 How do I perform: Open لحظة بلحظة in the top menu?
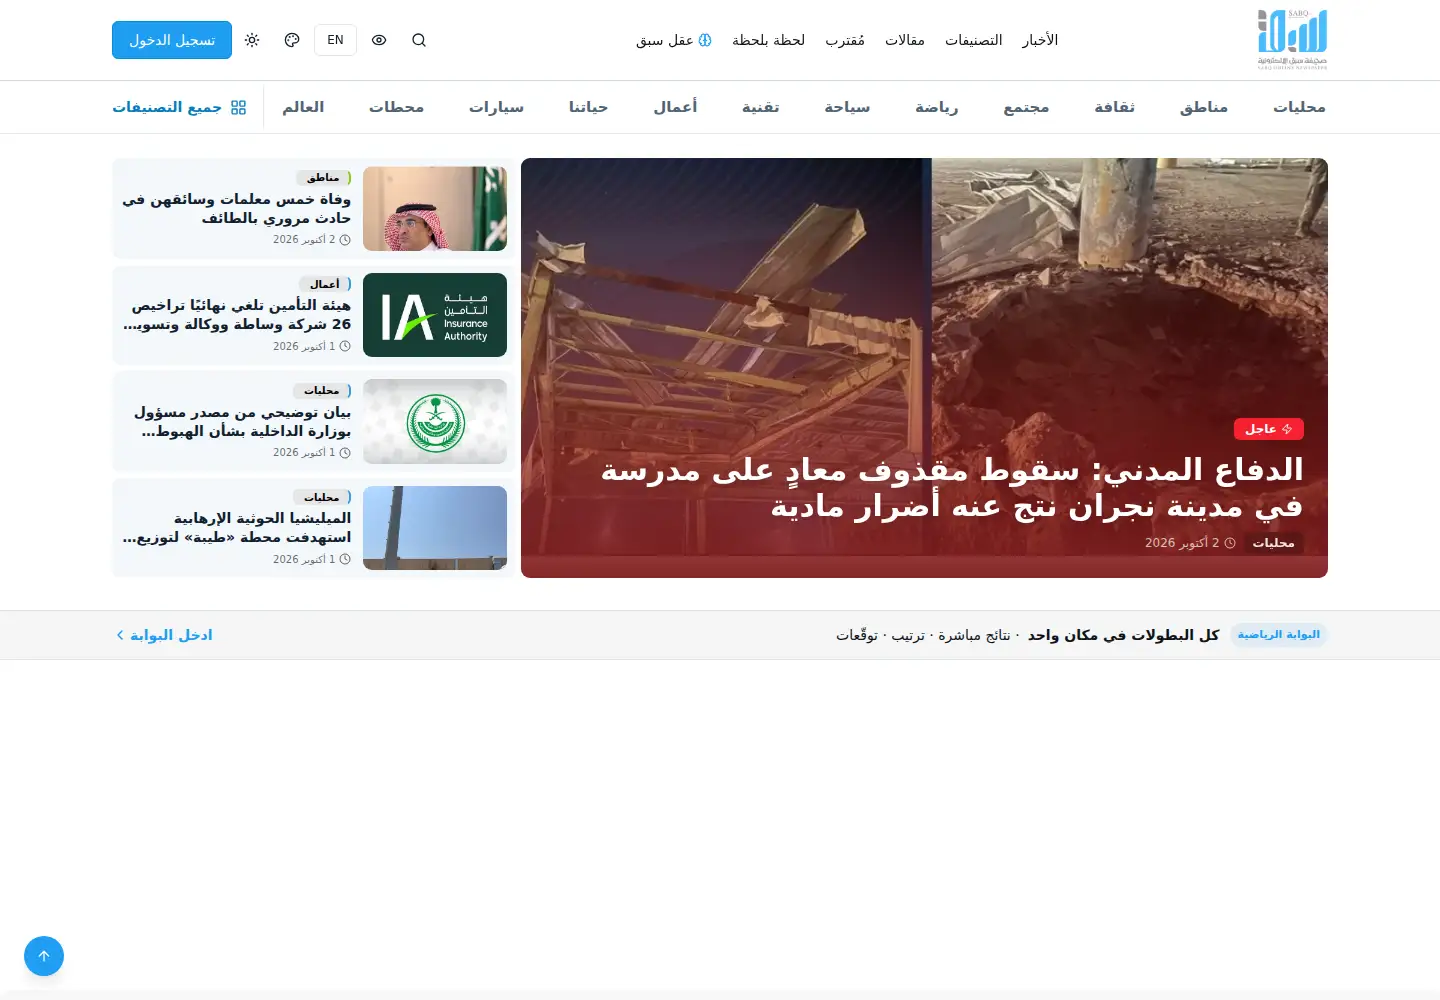[768, 40]
